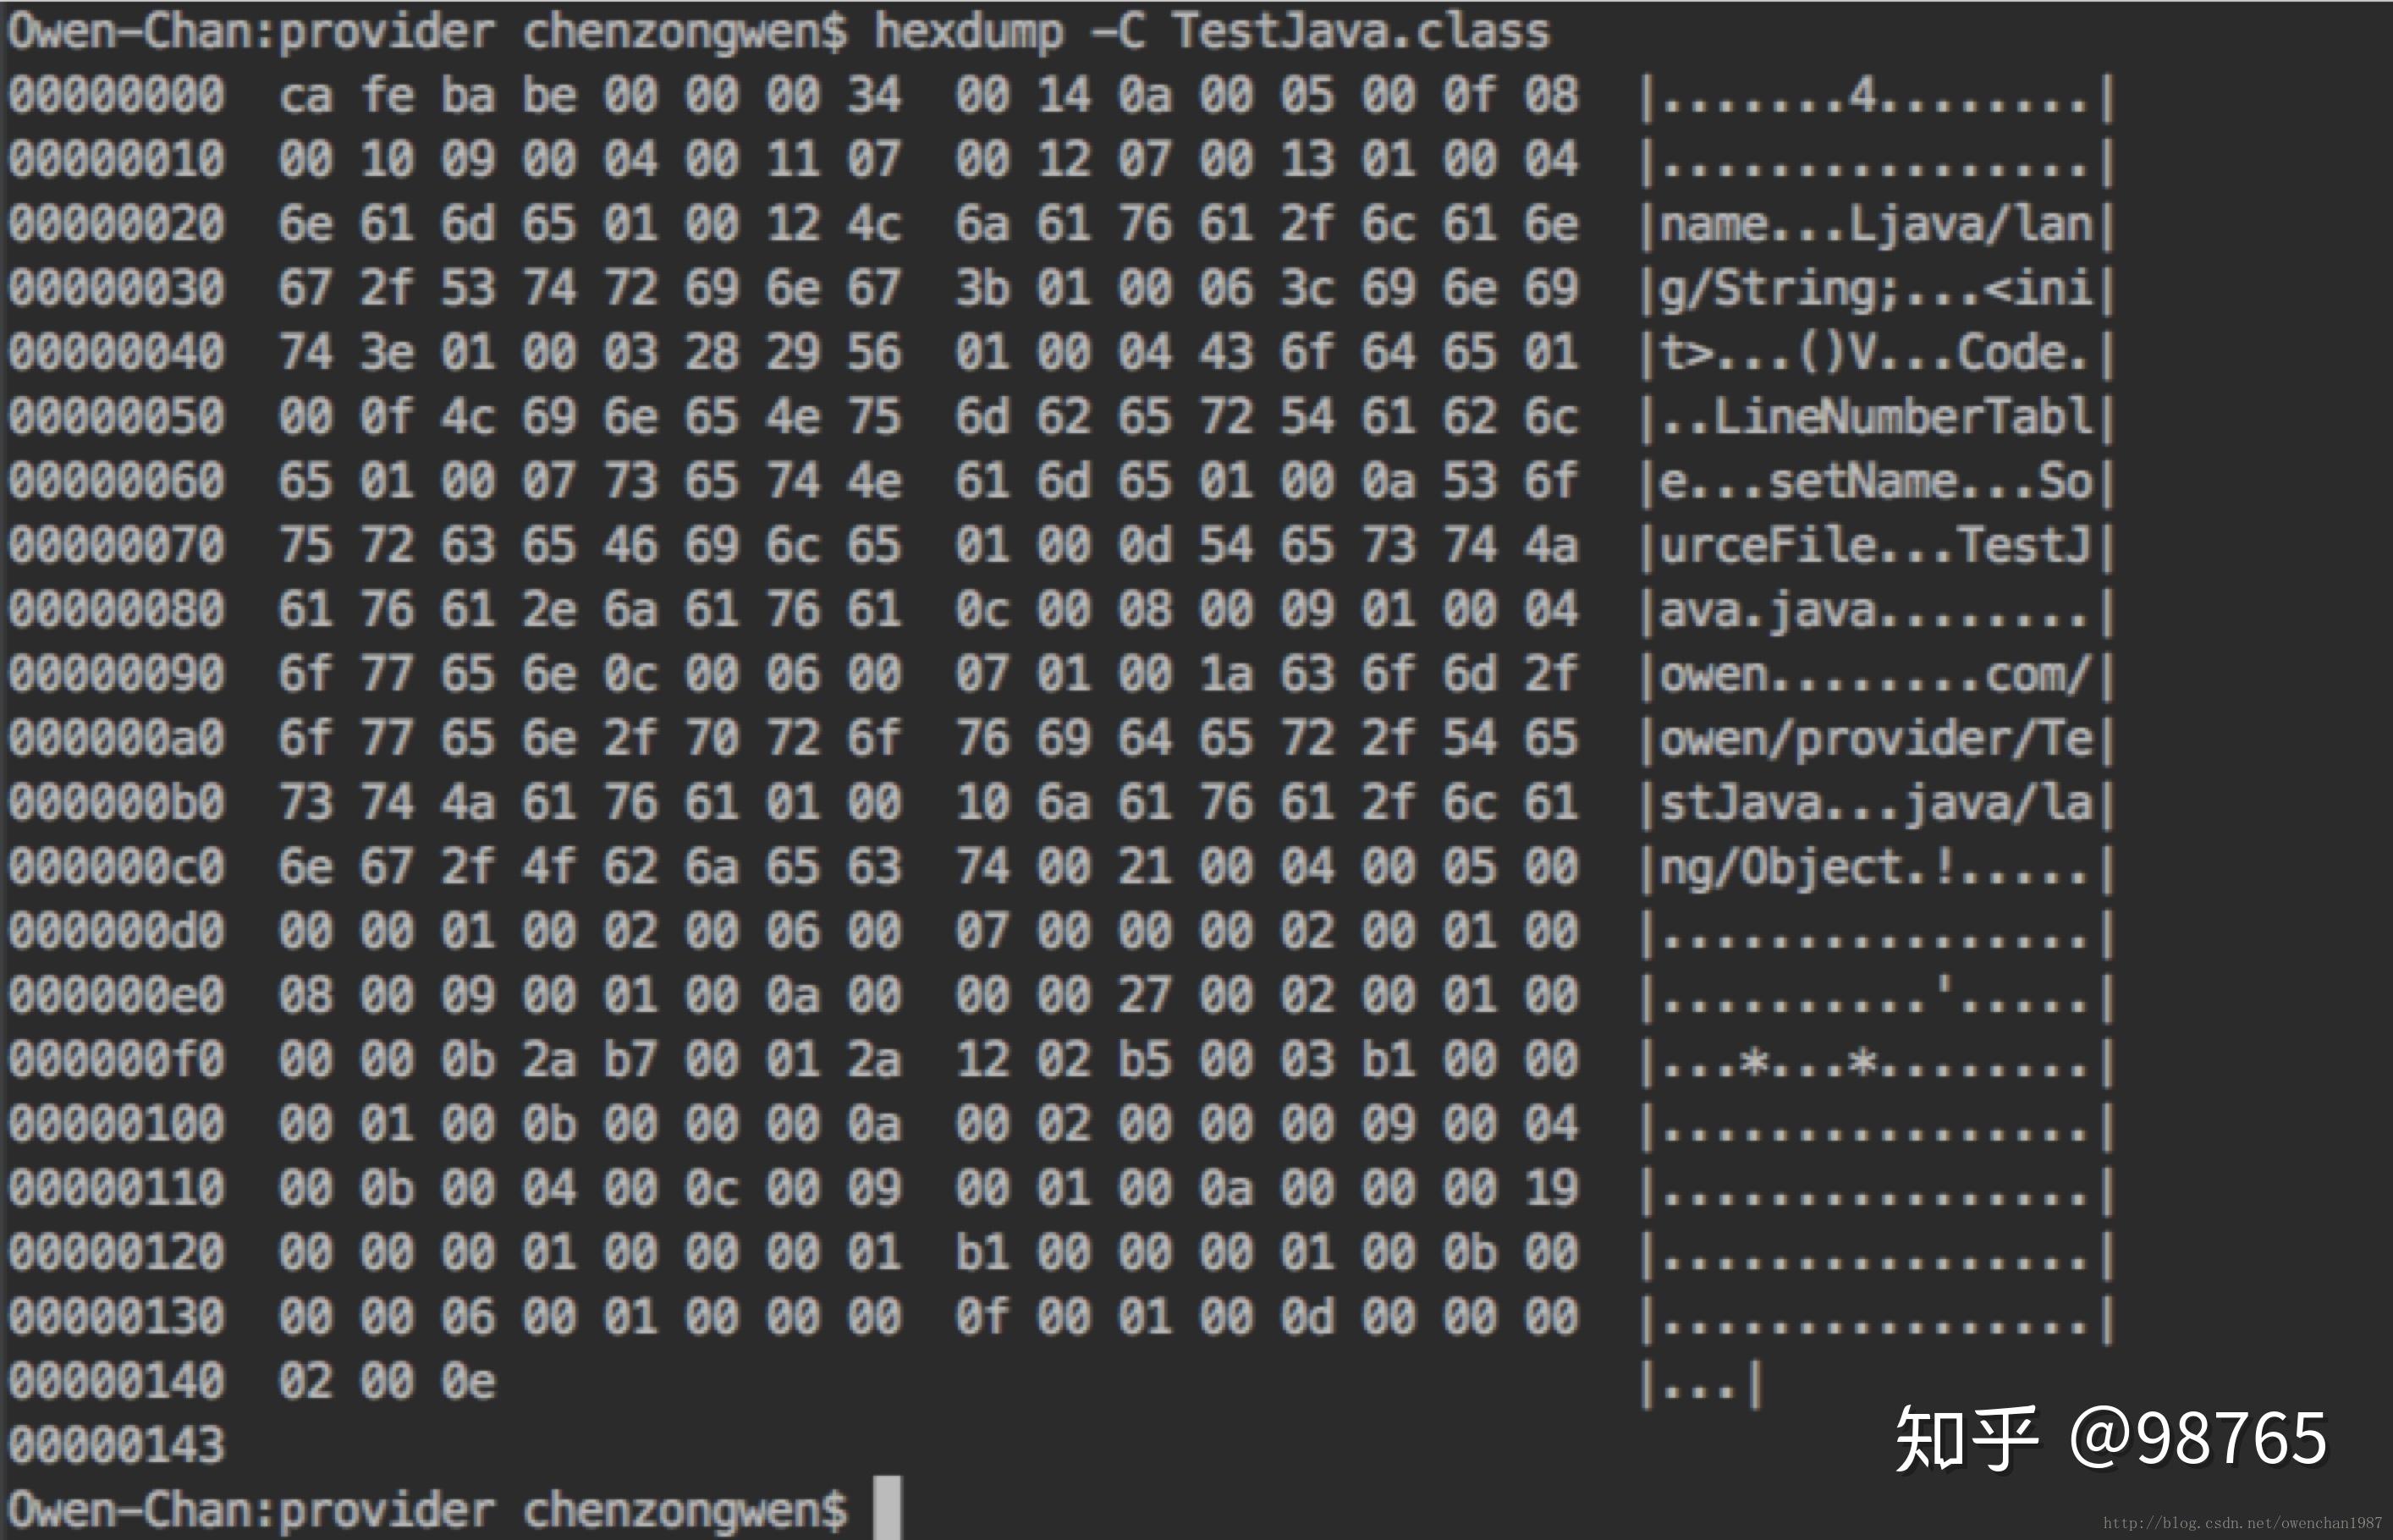Click the ASCII text 'name...Ljava/lan'
Viewport: 2393px width, 1540px height.
tap(1876, 224)
